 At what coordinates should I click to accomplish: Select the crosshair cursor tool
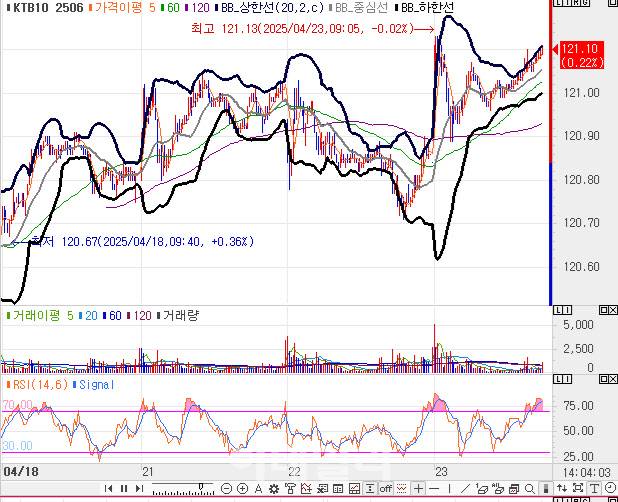coord(419,489)
